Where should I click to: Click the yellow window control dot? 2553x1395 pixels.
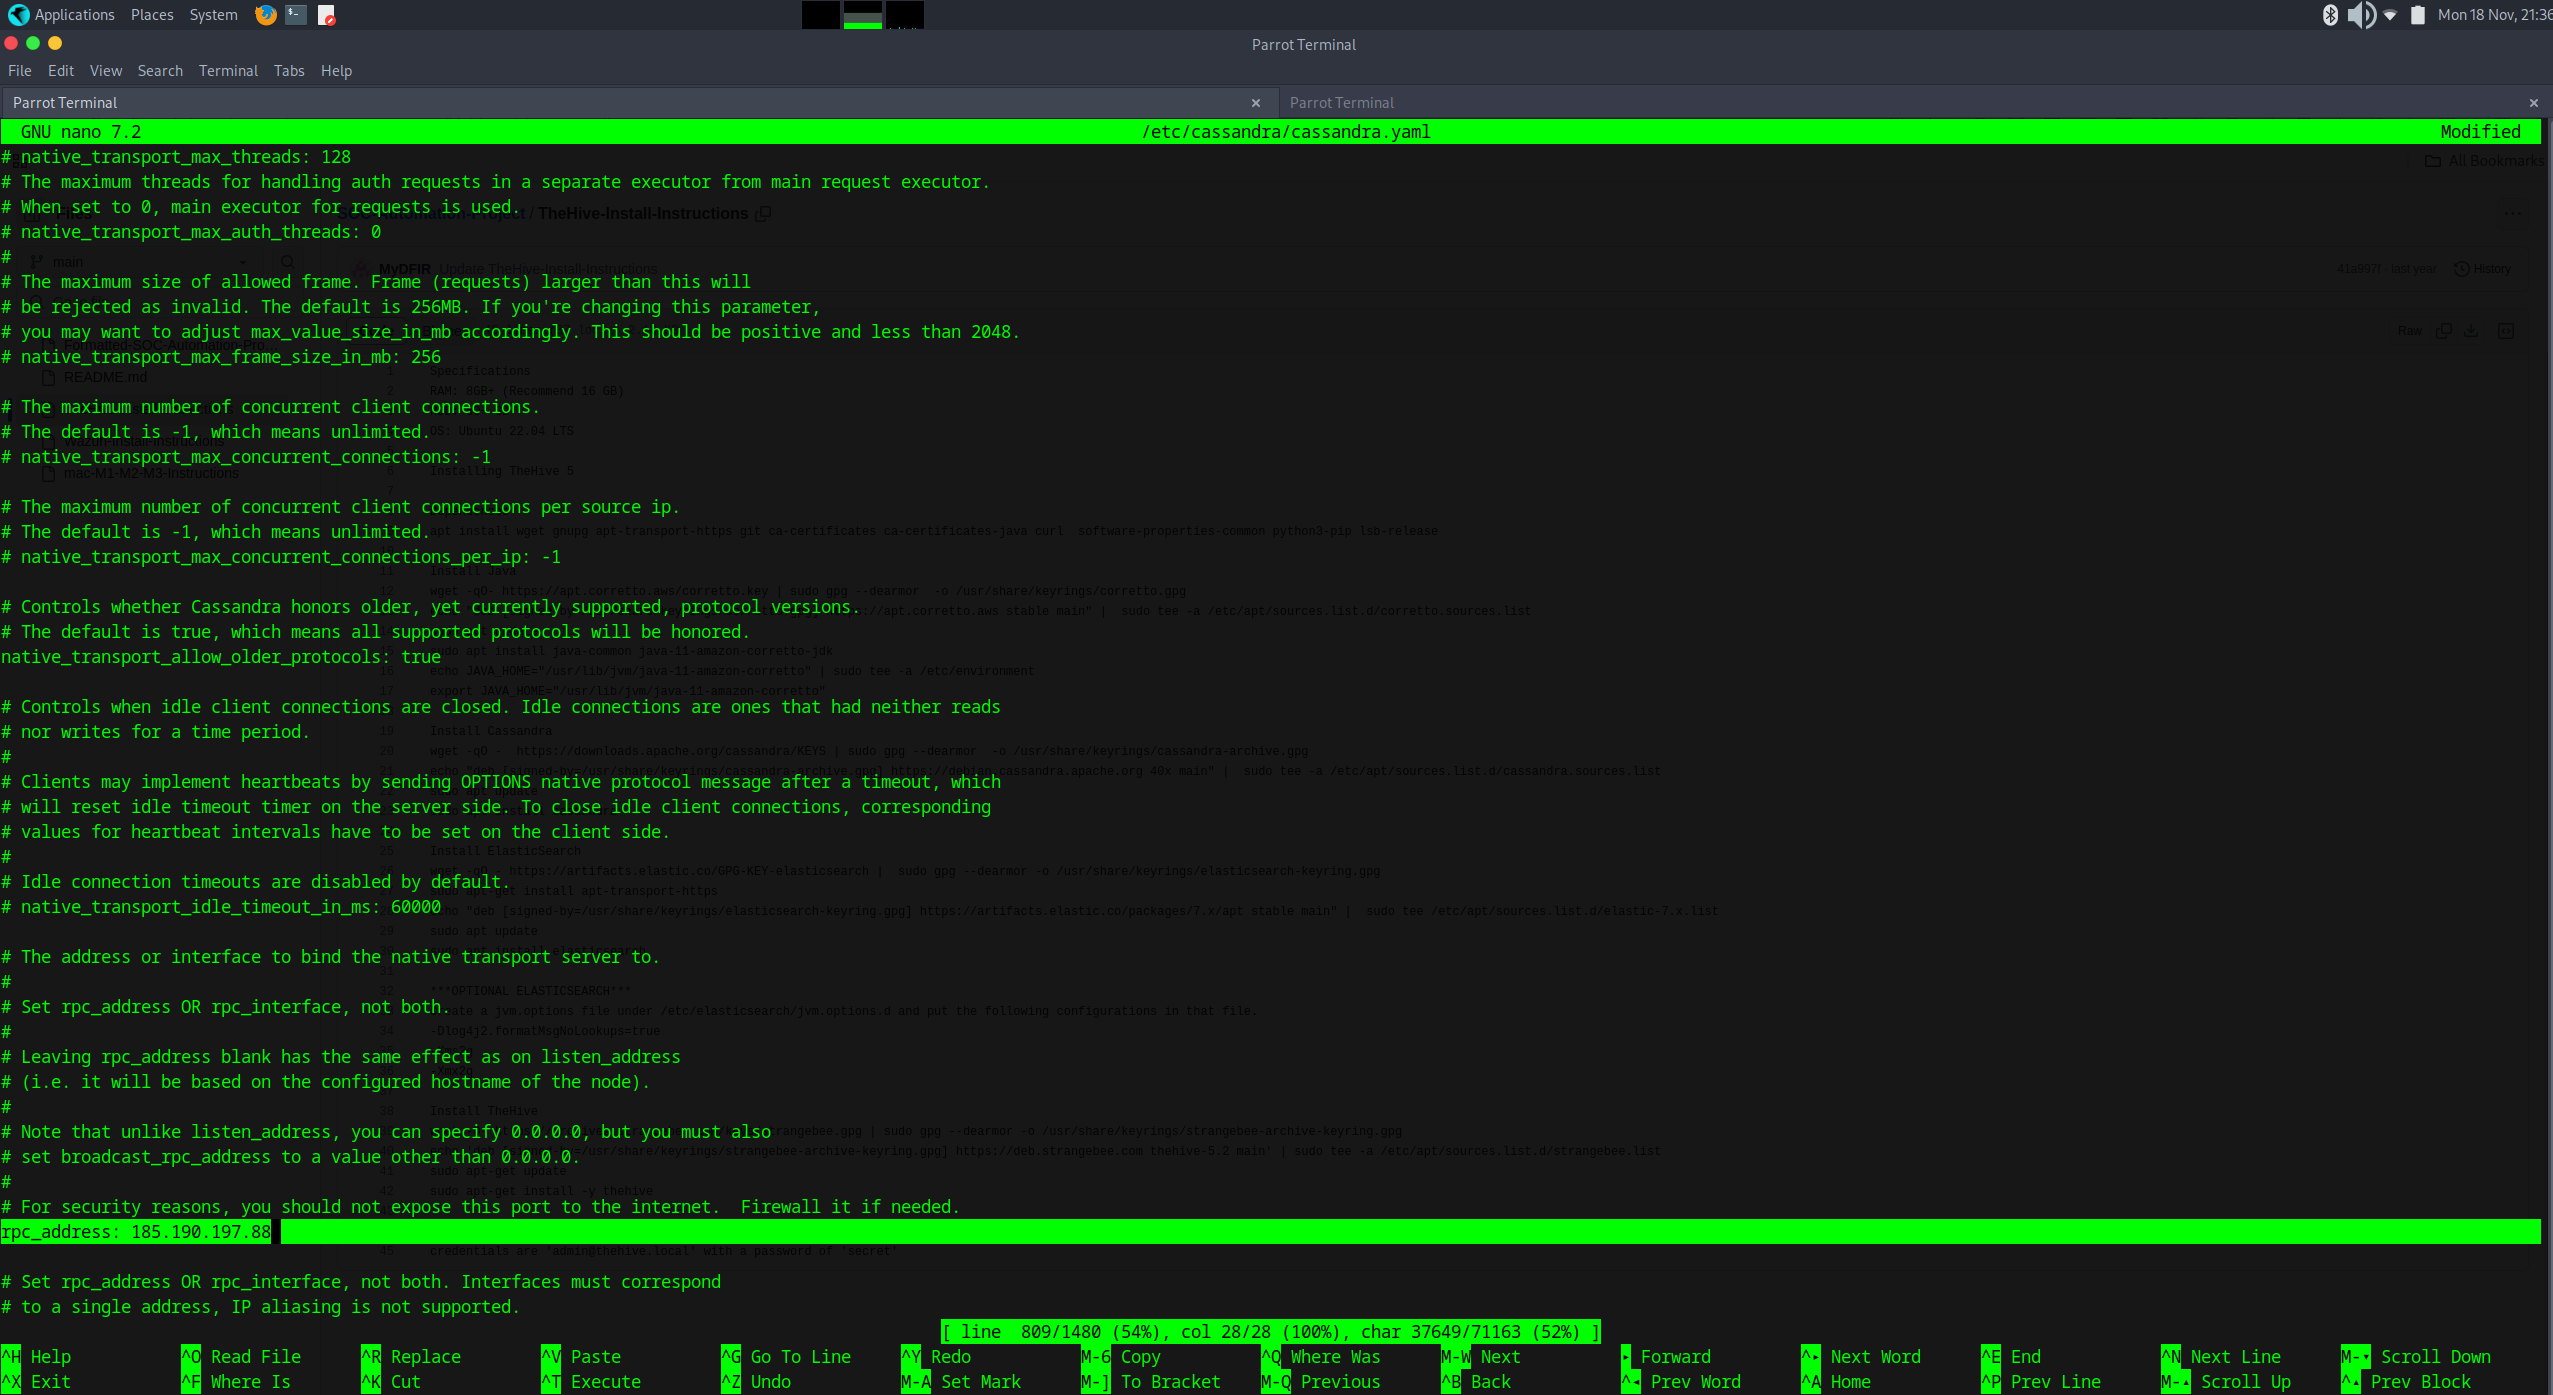[55, 43]
